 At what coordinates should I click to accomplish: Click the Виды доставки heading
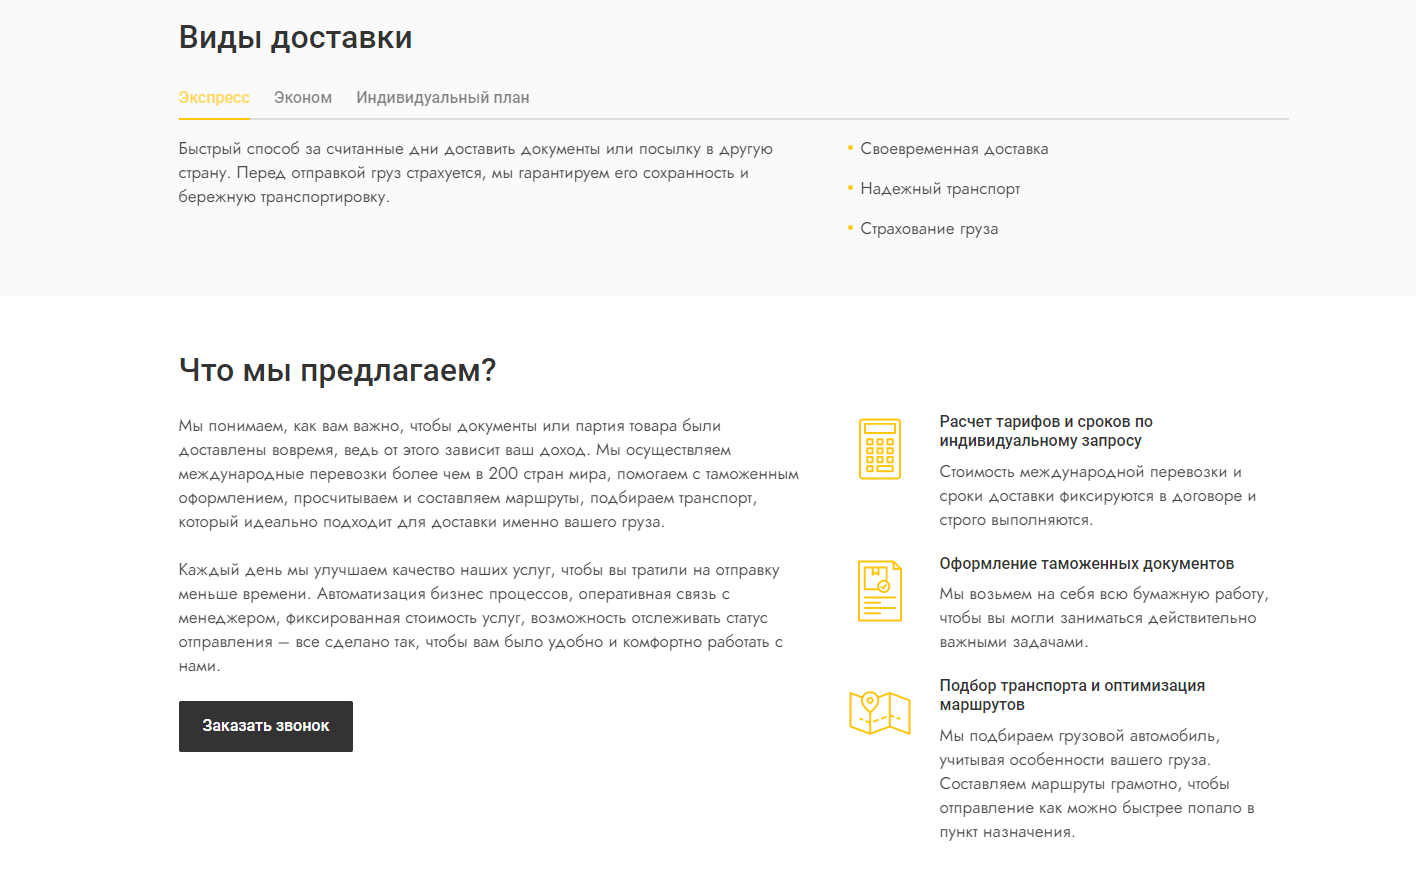[x=296, y=37]
